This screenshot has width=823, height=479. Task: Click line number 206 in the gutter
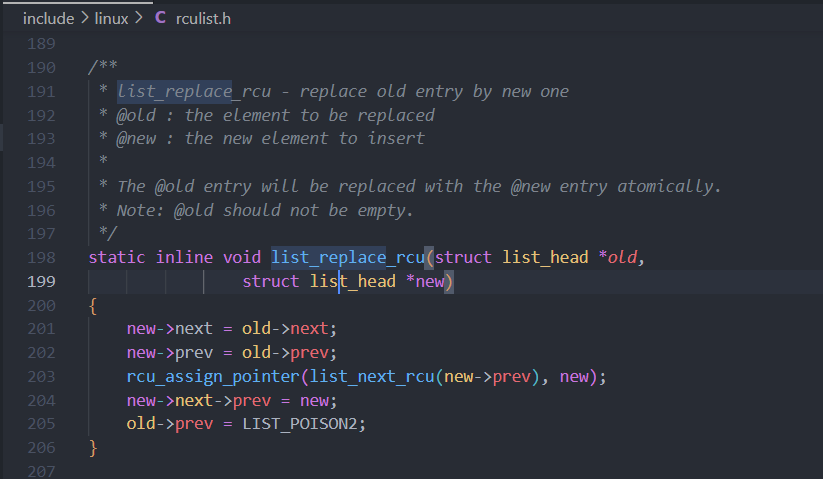(x=41, y=447)
